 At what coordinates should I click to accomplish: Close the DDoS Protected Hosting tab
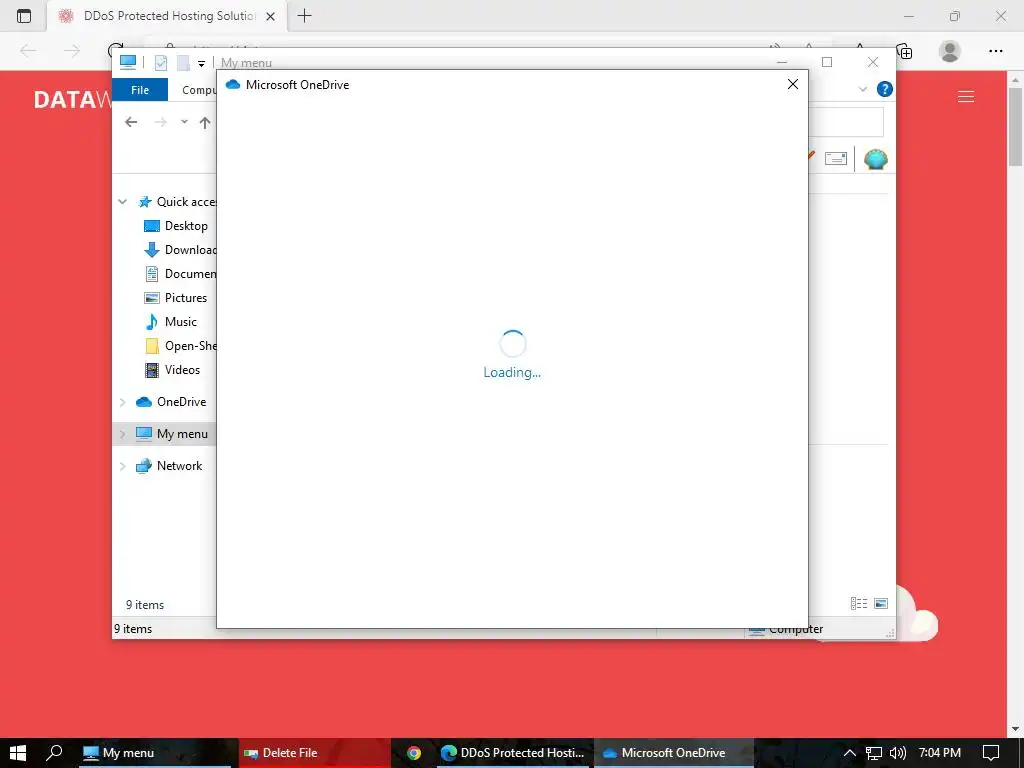tap(270, 16)
